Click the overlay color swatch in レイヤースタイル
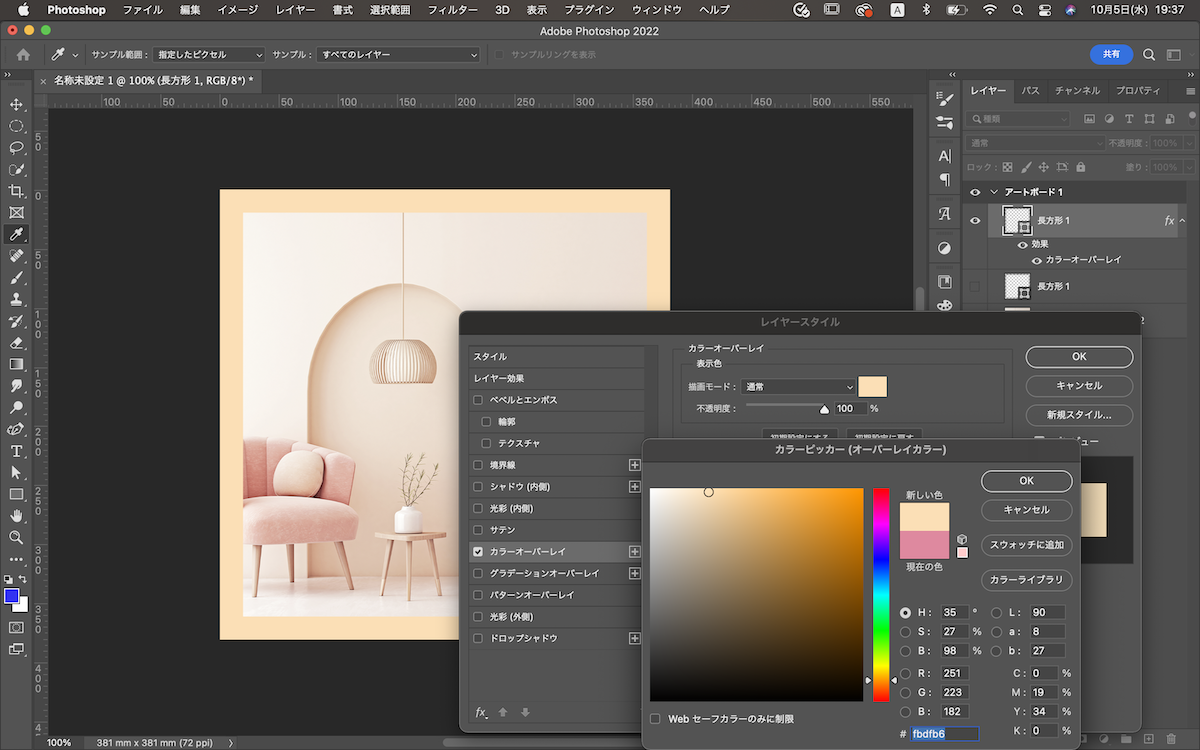1200x750 pixels. pos(872,387)
